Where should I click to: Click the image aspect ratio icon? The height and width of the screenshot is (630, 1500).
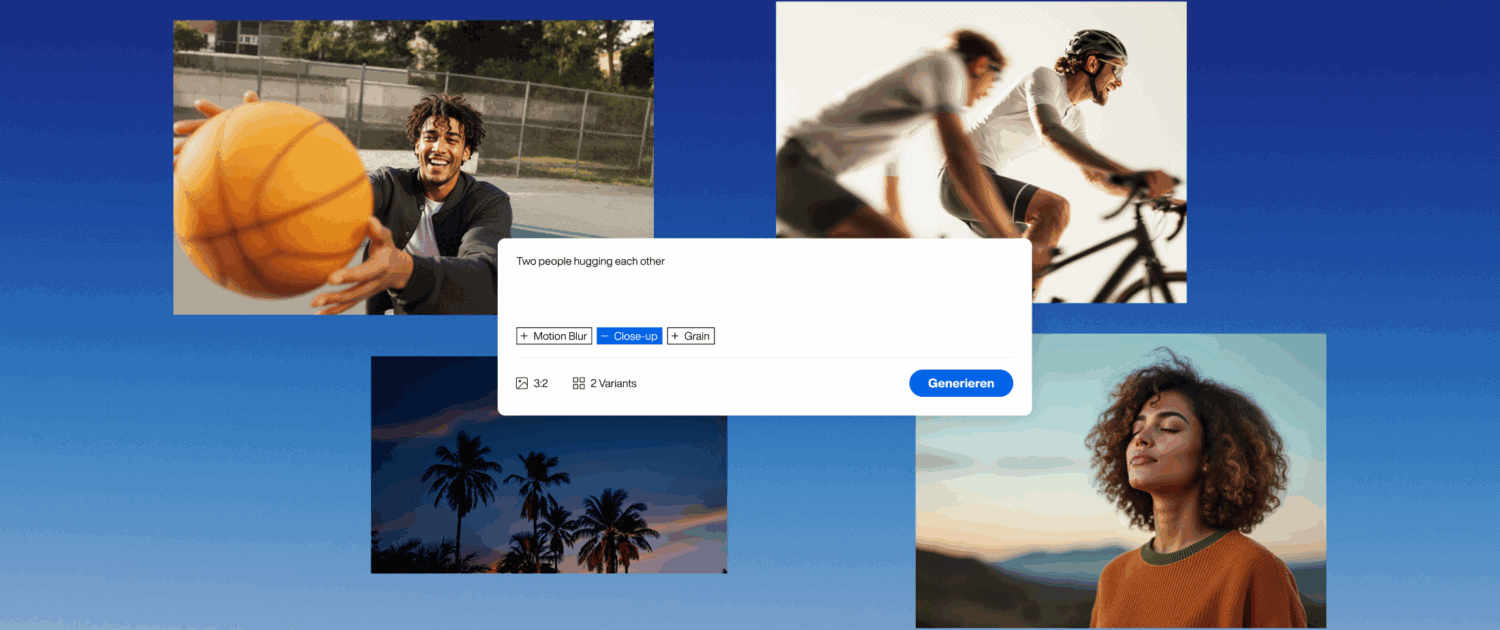point(522,383)
